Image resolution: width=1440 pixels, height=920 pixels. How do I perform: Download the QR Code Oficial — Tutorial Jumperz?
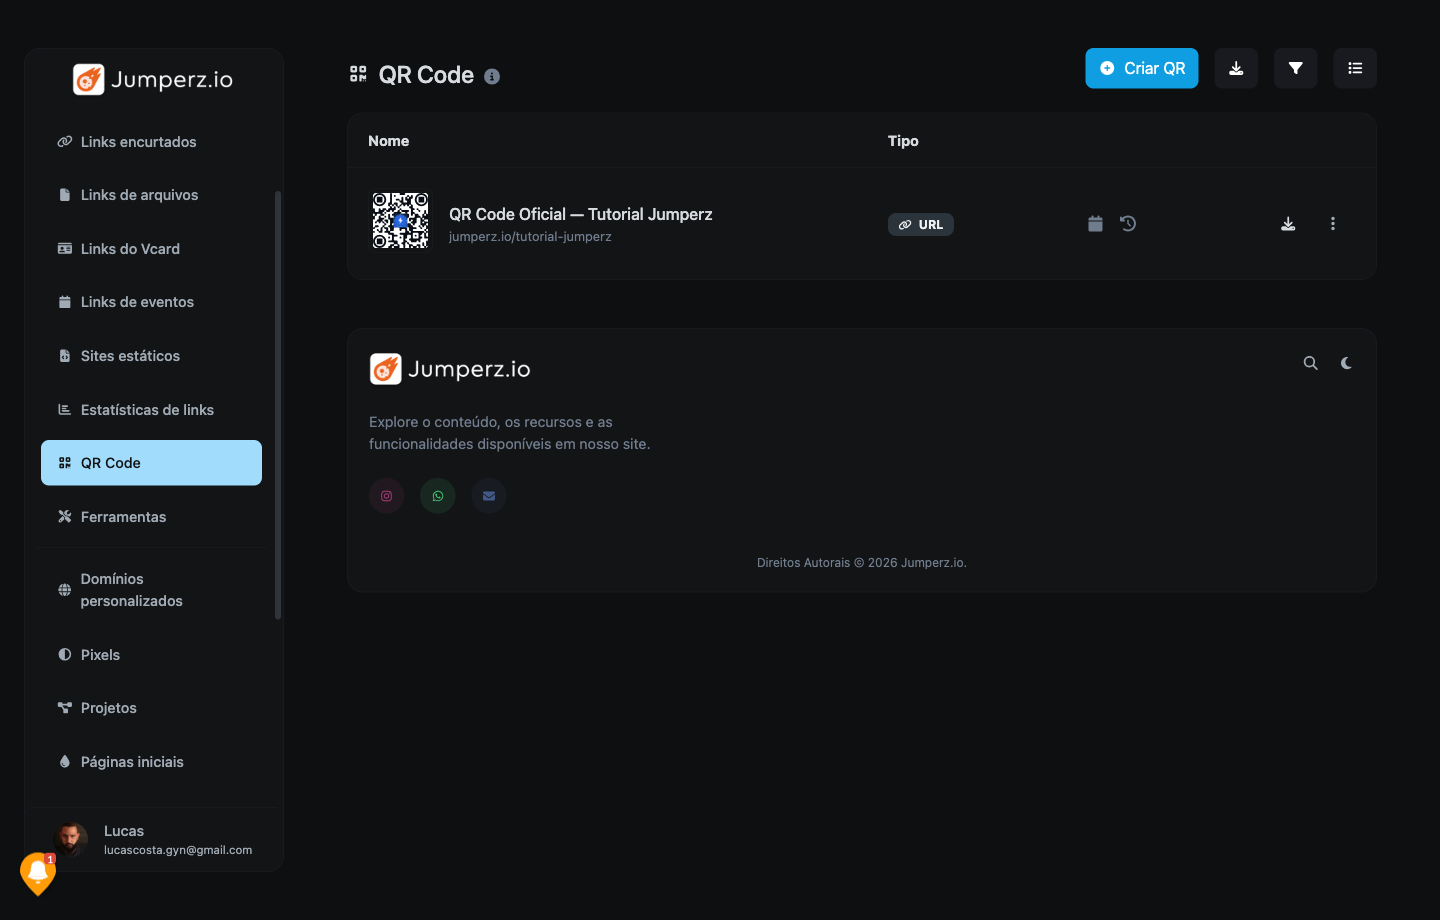pos(1288,224)
